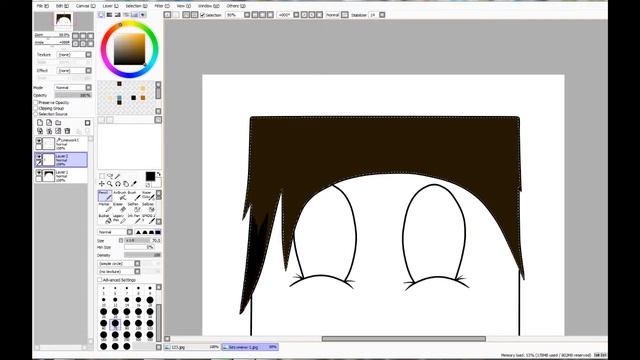The width and height of the screenshot is (640, 360).
Task: Click the black foreground color swatch
Action: point(150,176)
